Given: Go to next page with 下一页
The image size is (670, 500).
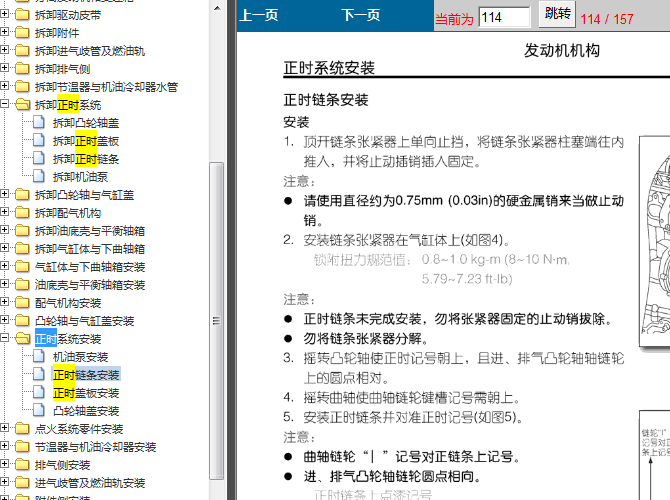Looking at the screenshot, I should point(361,15).
